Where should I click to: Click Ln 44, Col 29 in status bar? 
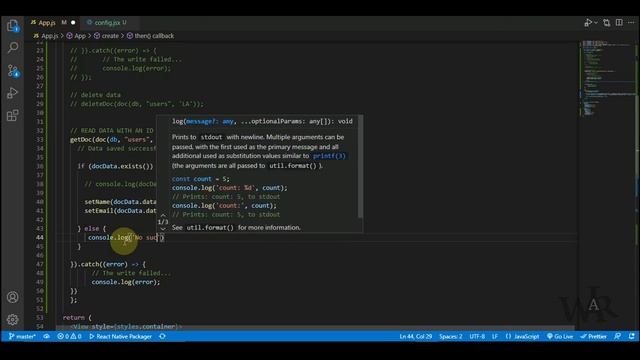416,336
